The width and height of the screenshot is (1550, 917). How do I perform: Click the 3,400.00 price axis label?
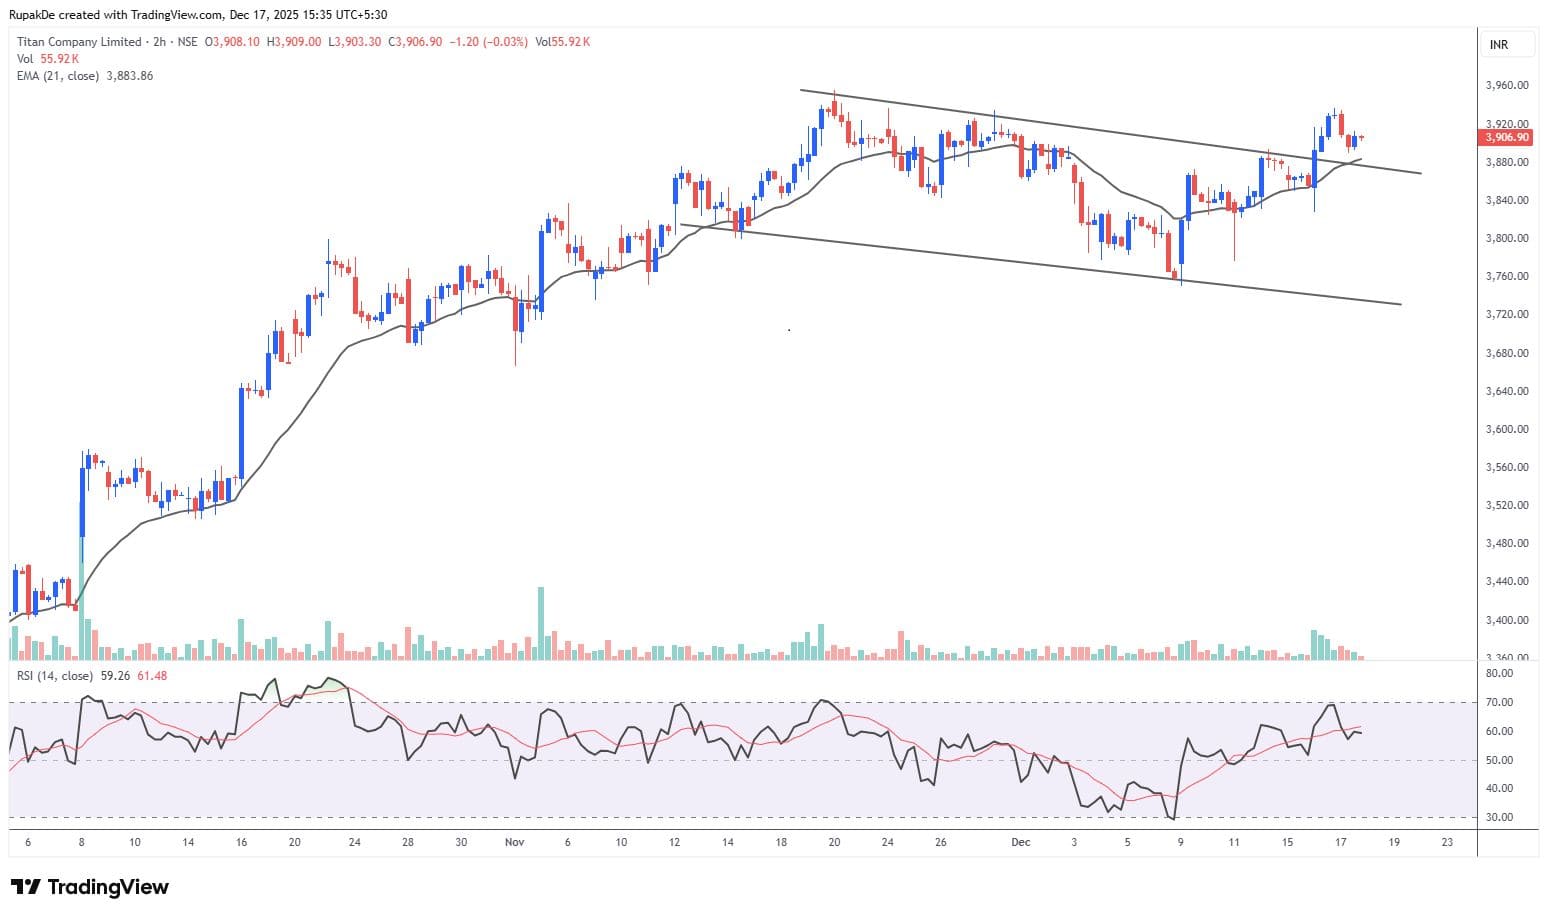coord(1506,620)
